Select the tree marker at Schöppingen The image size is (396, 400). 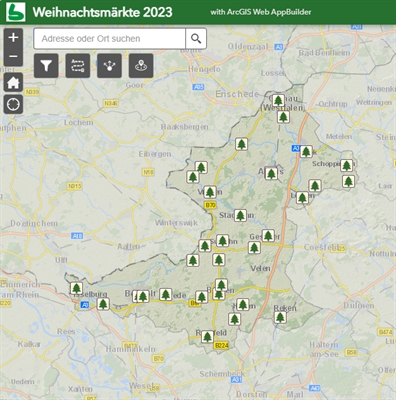coord(347,165)
